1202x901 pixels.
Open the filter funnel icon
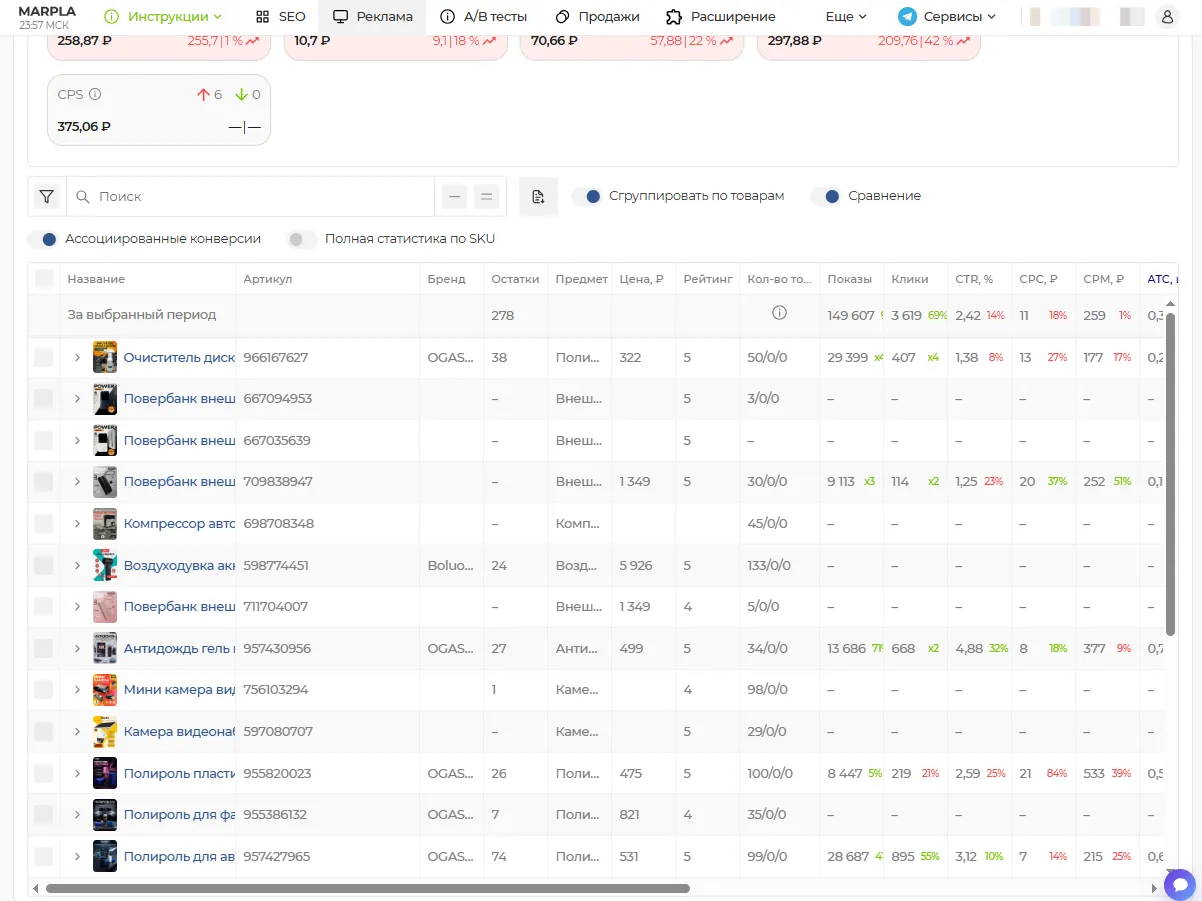(47, 197)
